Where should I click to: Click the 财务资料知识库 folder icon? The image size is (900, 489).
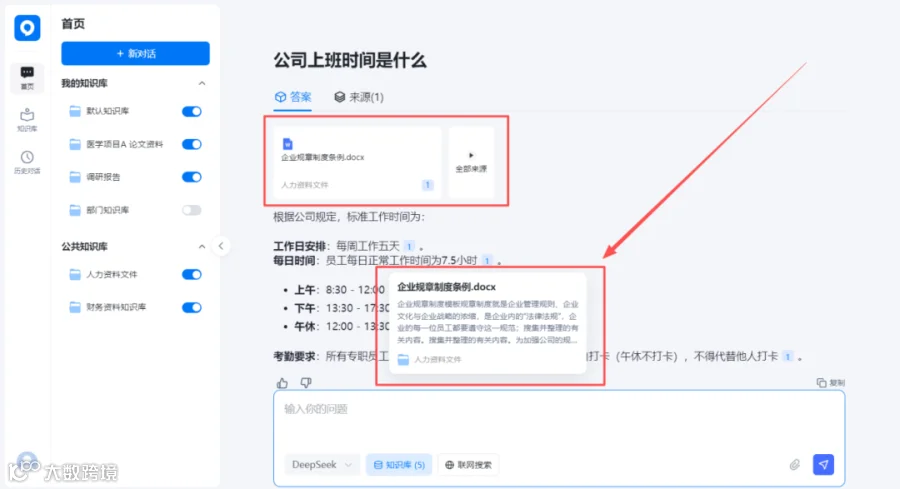tap(75, 307)
